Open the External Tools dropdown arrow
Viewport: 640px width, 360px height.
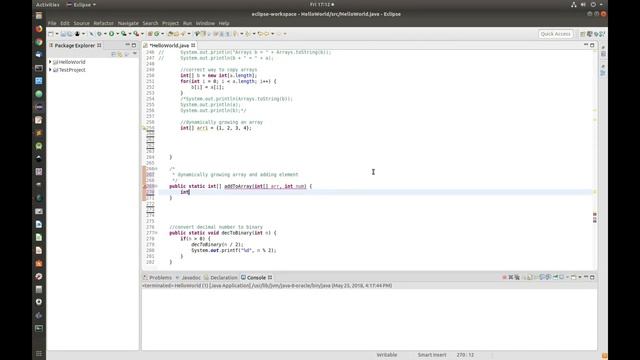pyautogui.click(x=142, y=34)
